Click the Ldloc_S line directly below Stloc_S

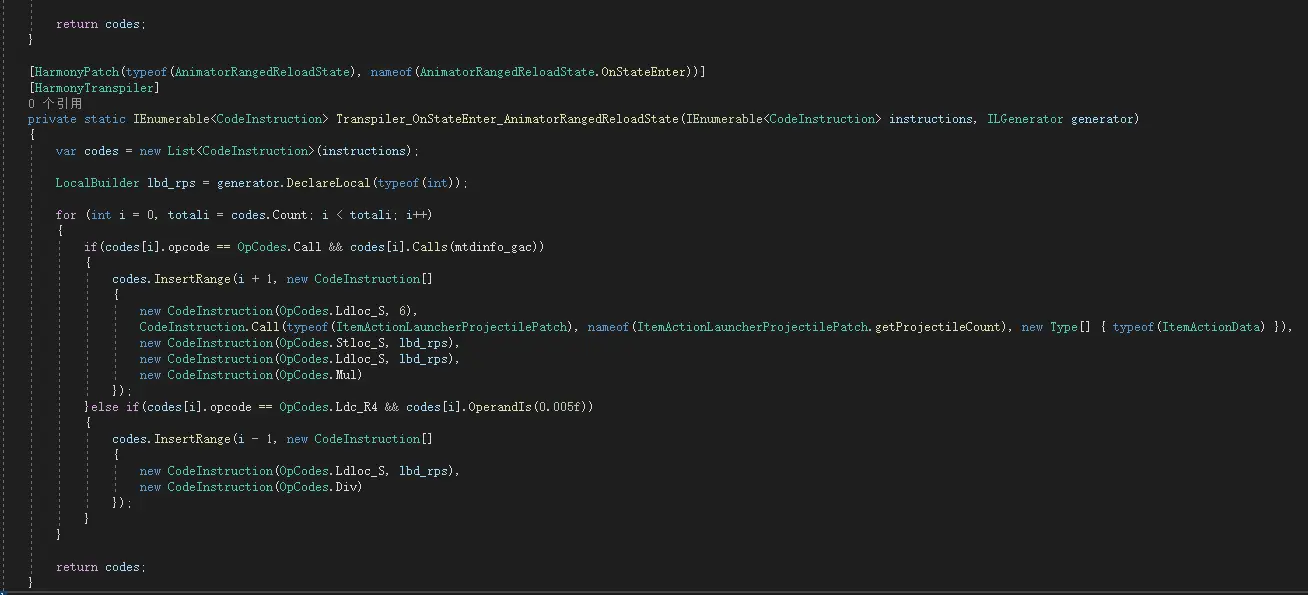click(x=300, y=359)
